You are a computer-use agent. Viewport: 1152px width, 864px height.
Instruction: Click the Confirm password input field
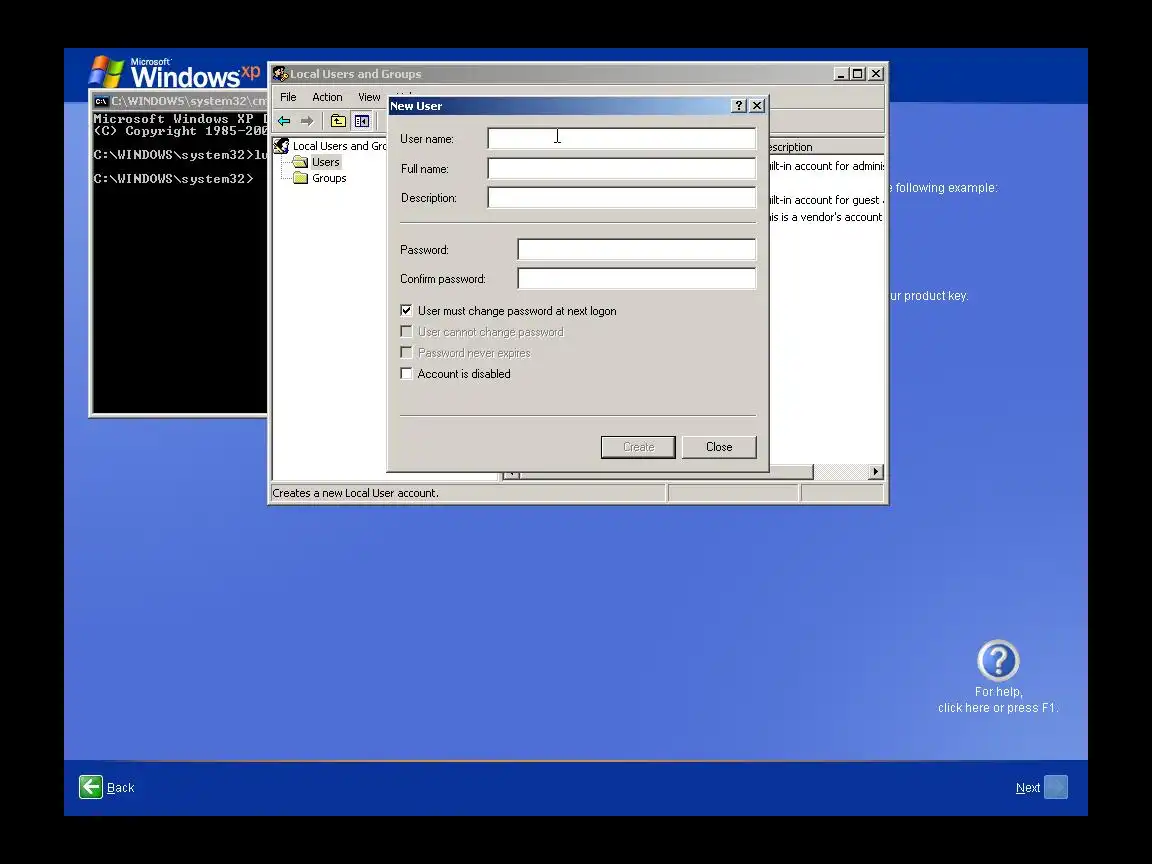[637, 278]
